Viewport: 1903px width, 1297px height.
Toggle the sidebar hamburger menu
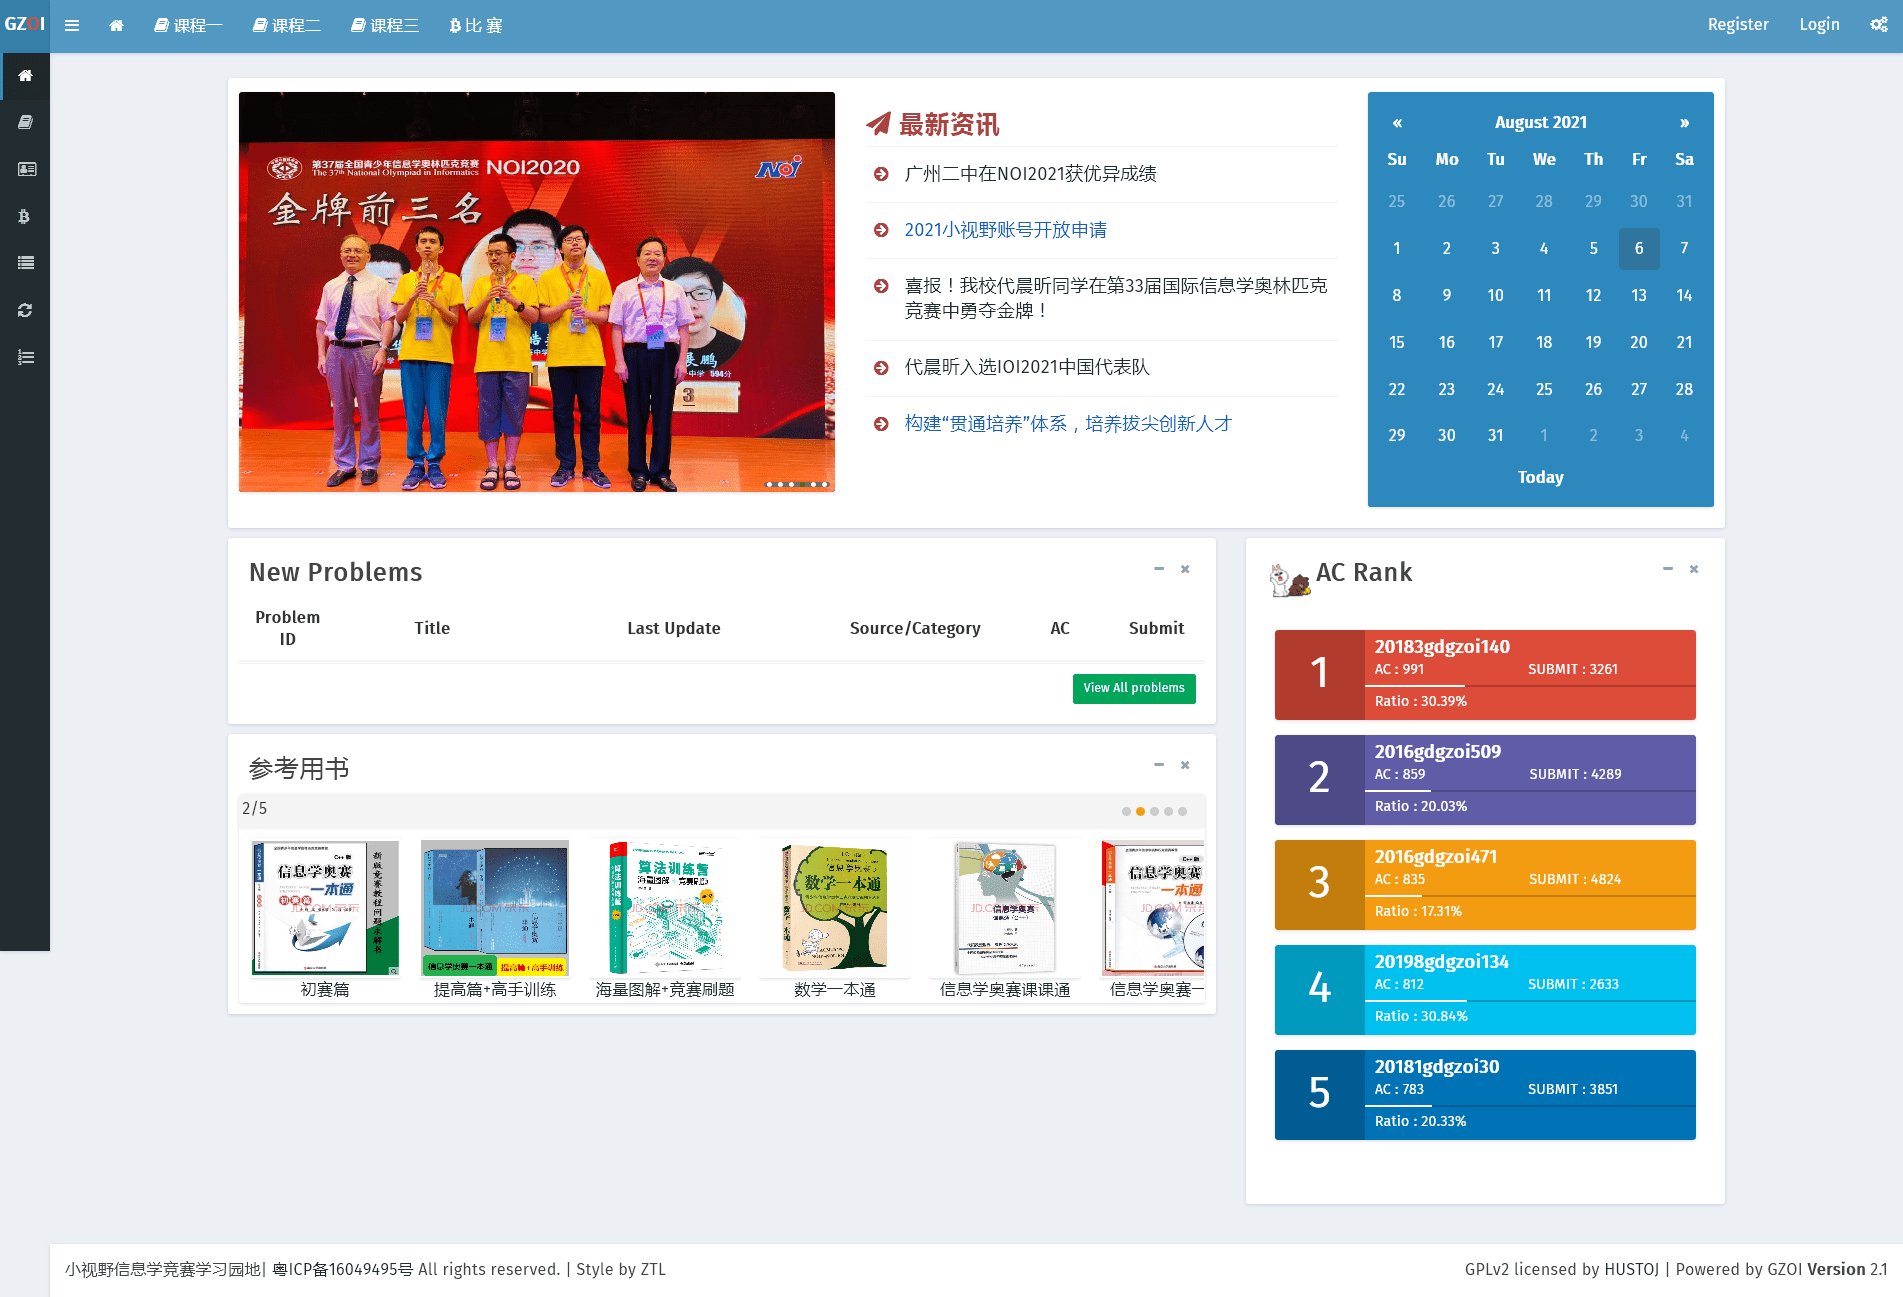coord(72,26)
